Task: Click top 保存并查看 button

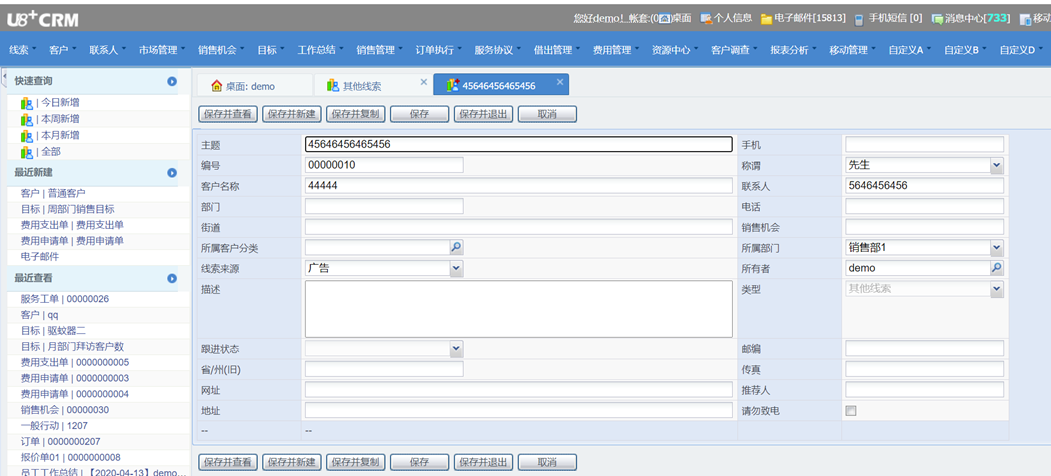Action: coord(229,114)
